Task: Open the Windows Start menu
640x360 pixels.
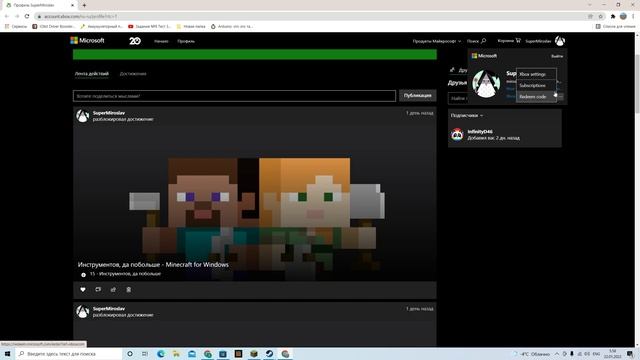Action: pos(7,353)
